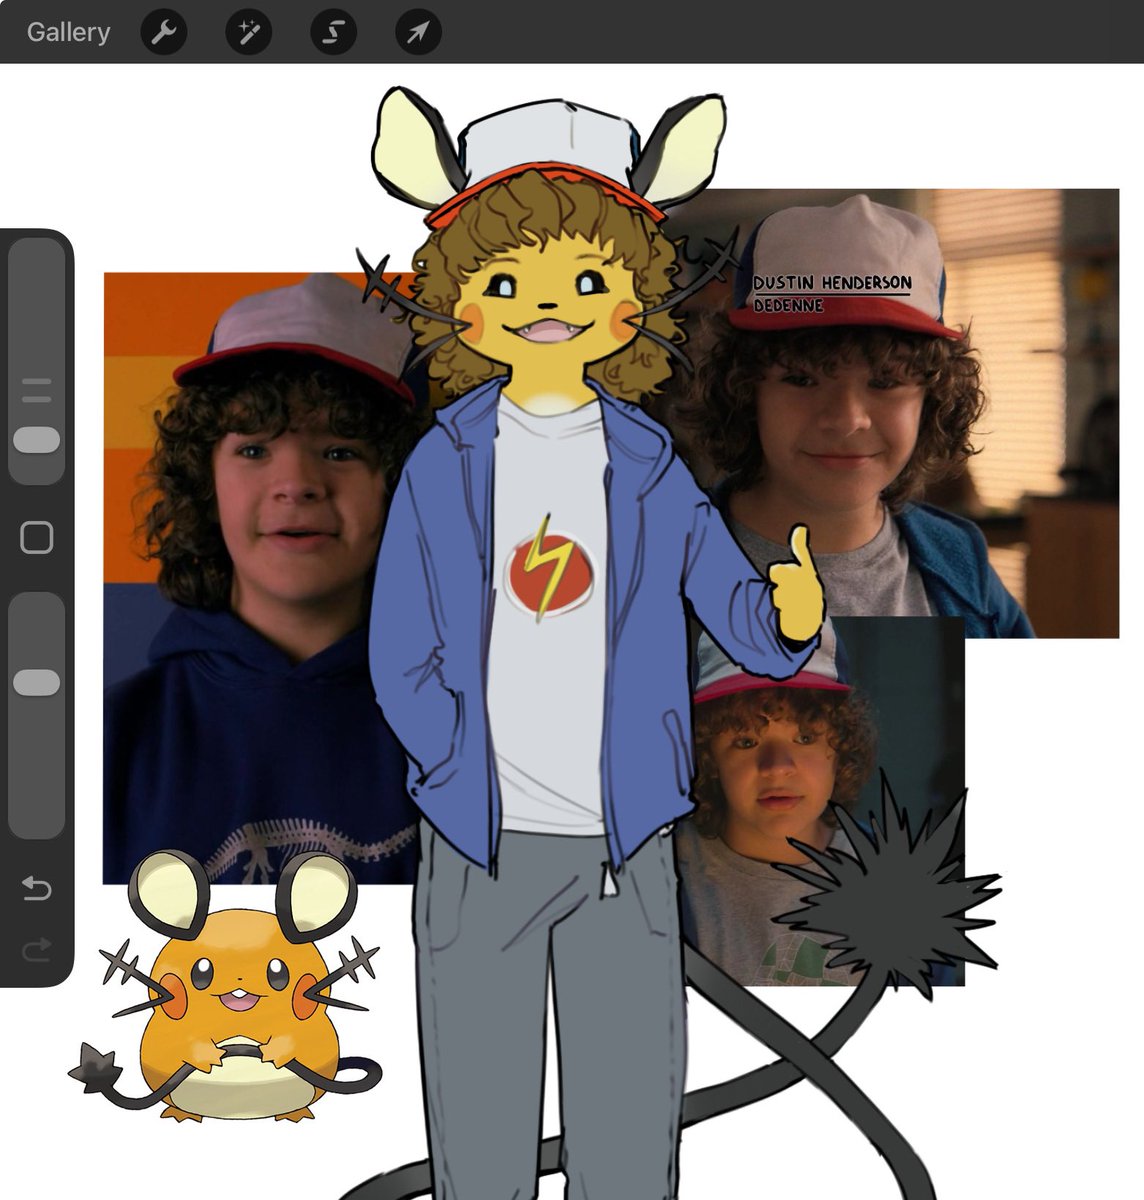Open the Adjustments magic wand menu

click(248, 32)
